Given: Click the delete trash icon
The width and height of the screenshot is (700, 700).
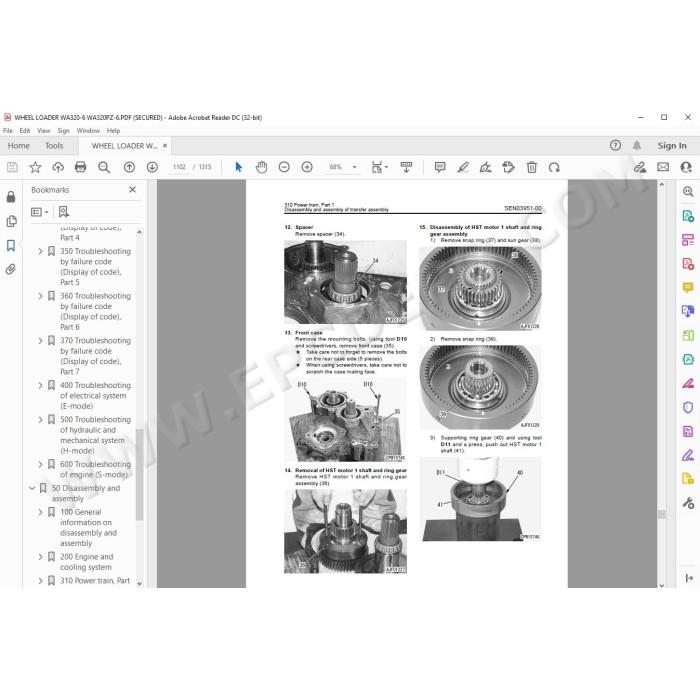Looking at the screenshot, I should point(531,167).
